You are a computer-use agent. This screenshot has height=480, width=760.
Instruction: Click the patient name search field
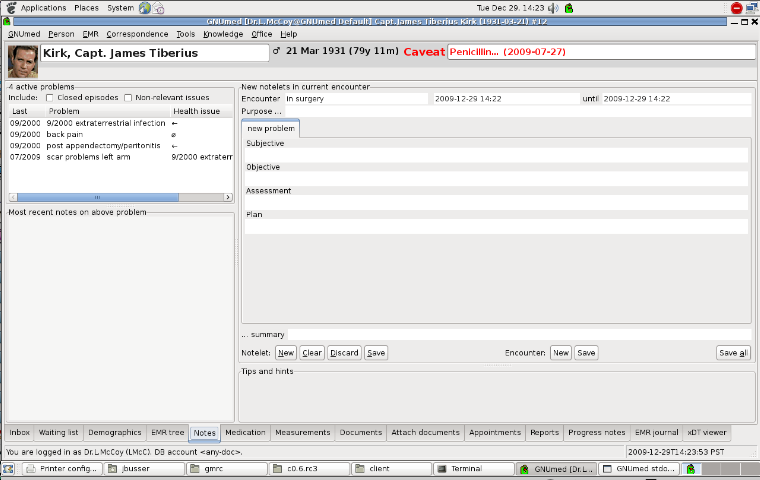point(155,53)
